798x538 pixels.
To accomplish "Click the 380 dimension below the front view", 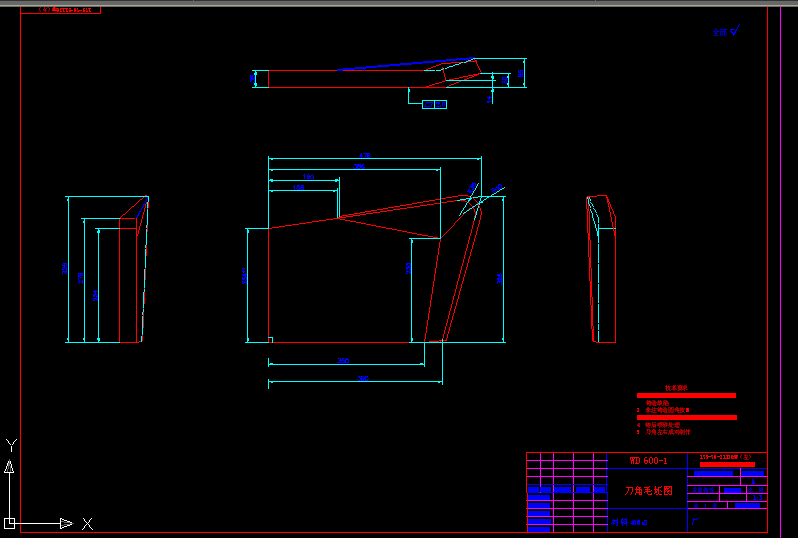I will (x=343, y=360).
